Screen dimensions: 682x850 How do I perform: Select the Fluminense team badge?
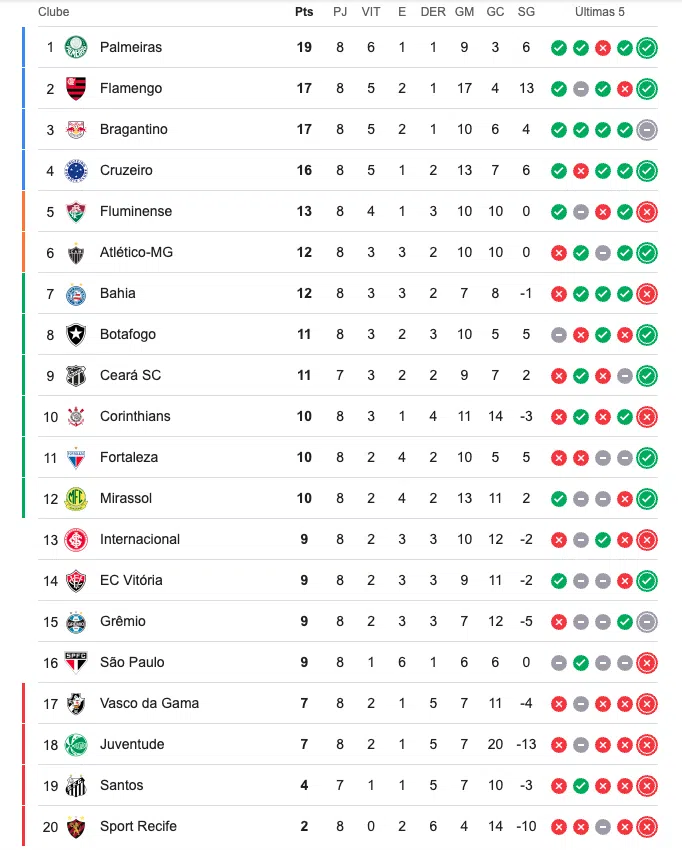(x=78, y=211)
